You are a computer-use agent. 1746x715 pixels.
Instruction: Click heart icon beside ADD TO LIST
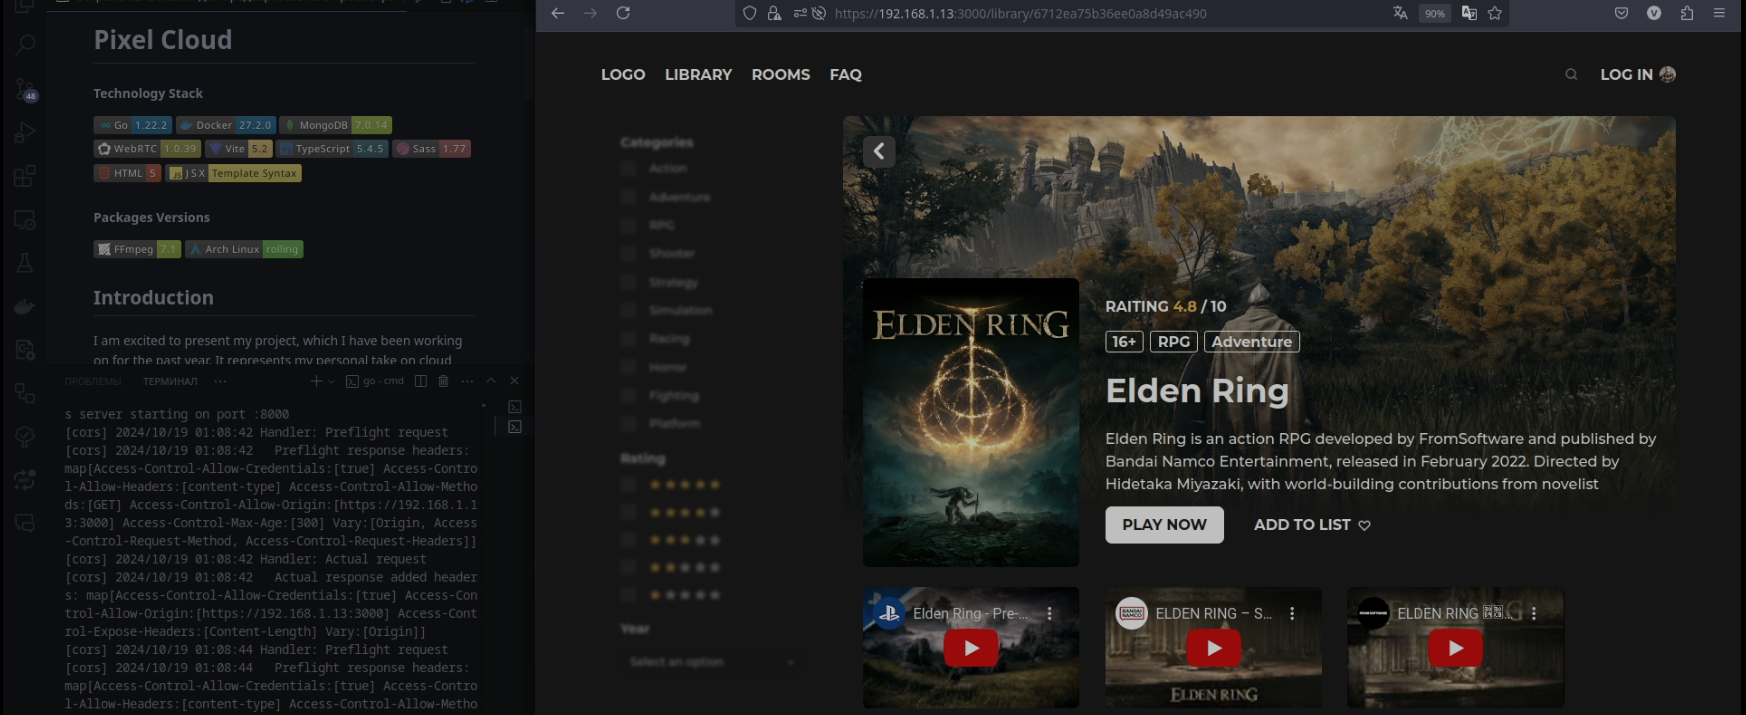coord(1364,525)
